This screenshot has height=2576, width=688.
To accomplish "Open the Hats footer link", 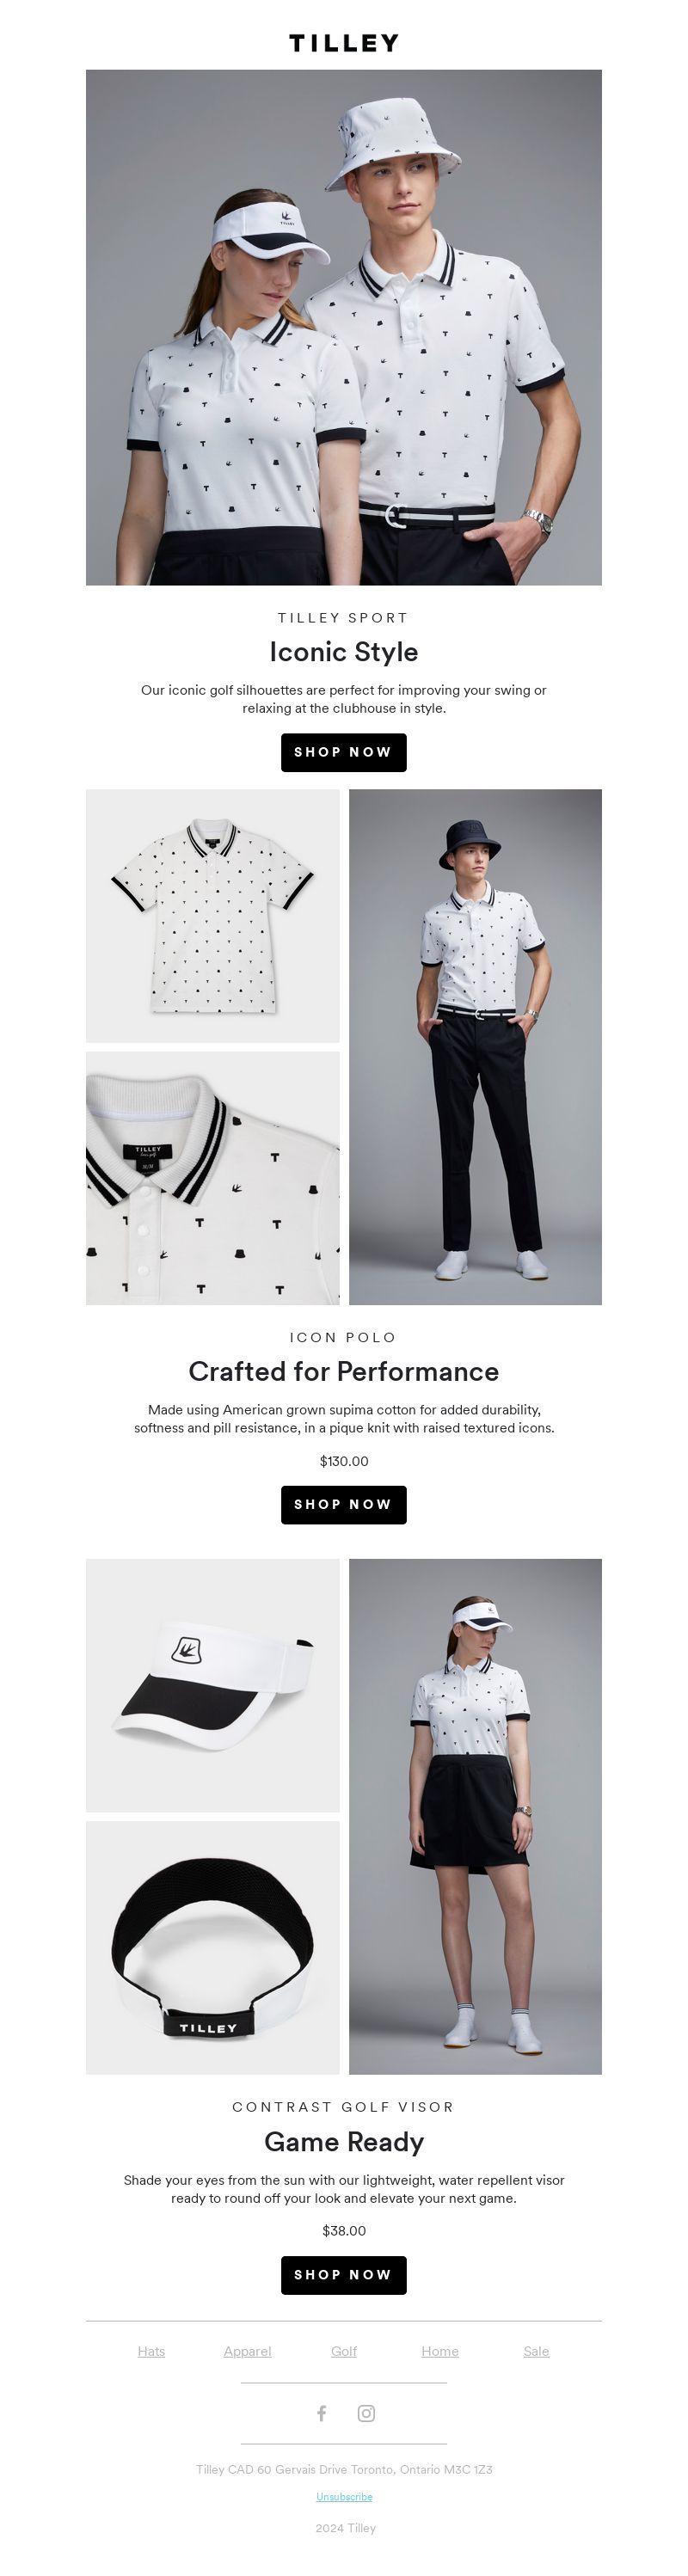I will click(x=151, y=2351).
